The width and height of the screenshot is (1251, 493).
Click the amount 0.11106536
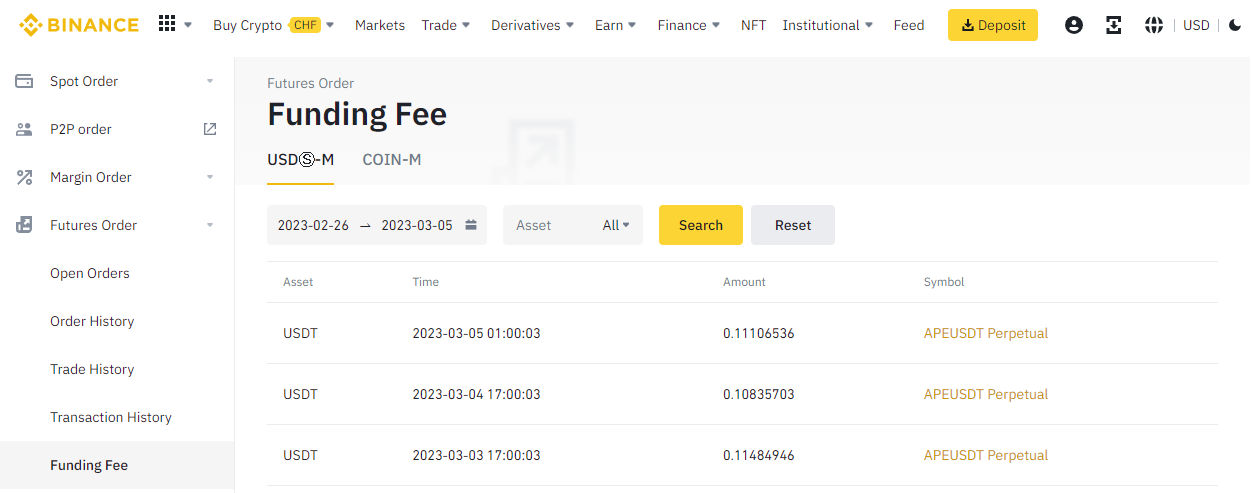click(759, 333)
